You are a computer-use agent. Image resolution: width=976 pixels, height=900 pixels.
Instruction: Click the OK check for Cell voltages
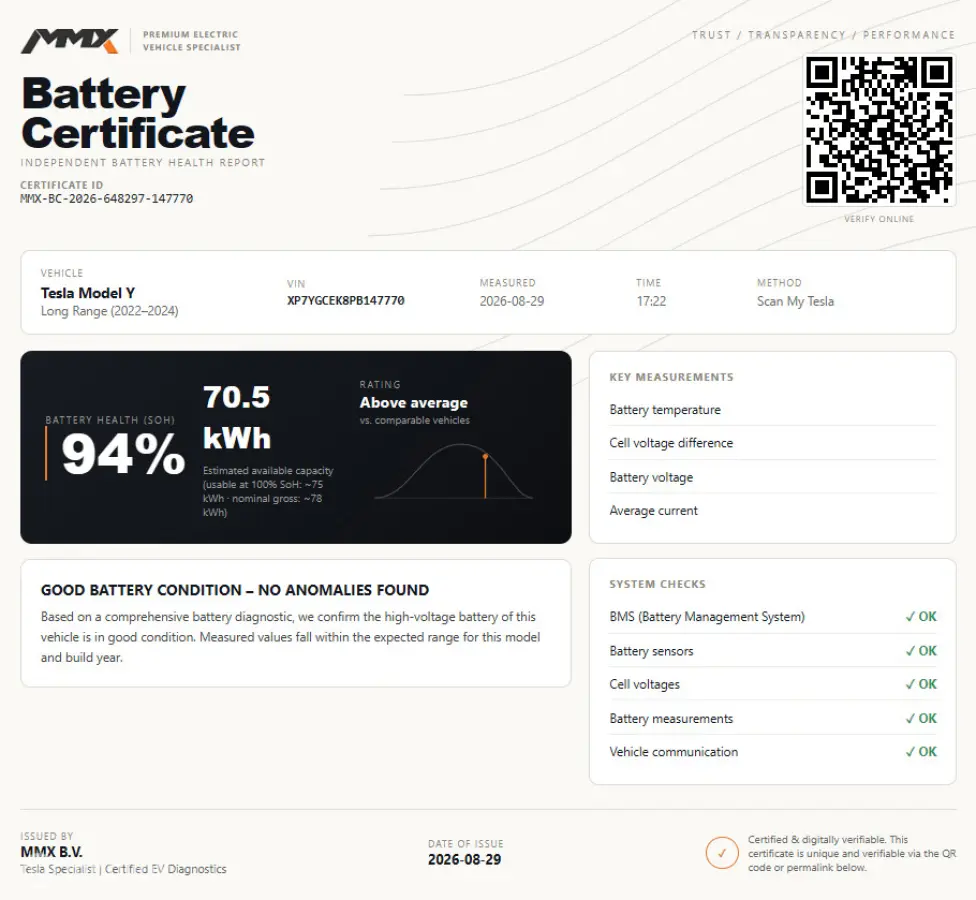click(x=921, y=684)
